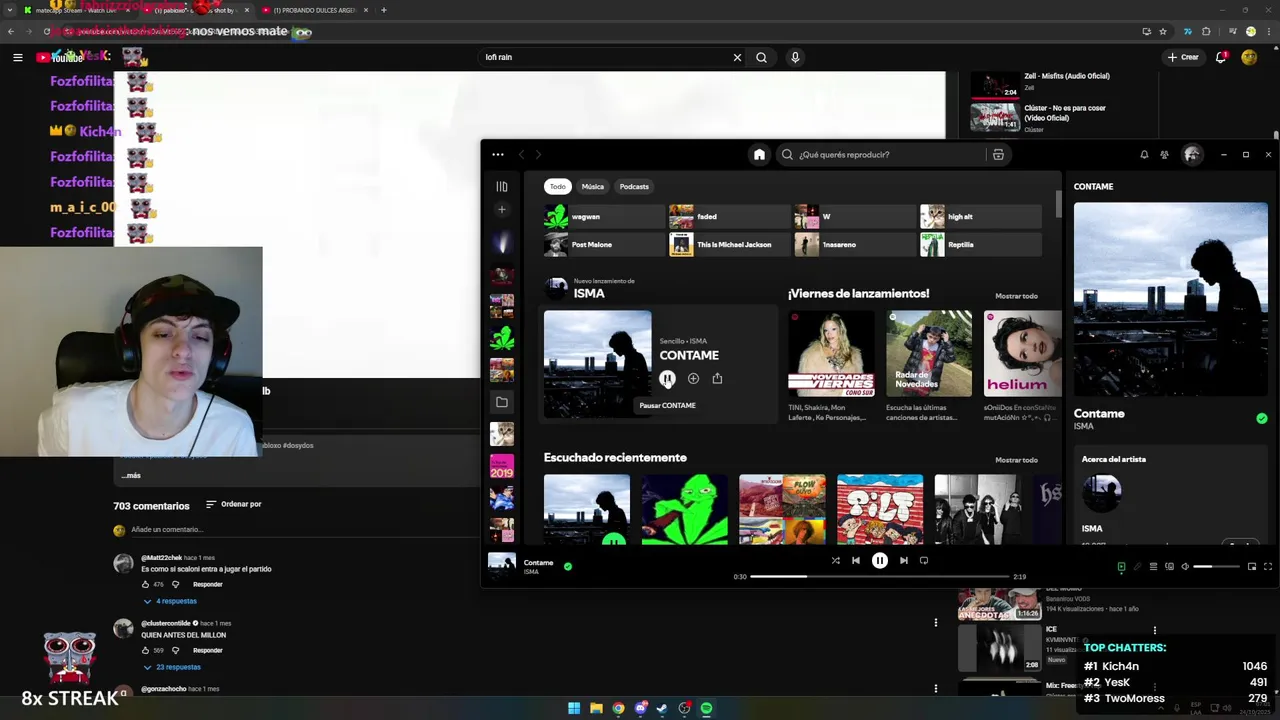Open the lyrics microphone icon

(x=1137, y=566)
